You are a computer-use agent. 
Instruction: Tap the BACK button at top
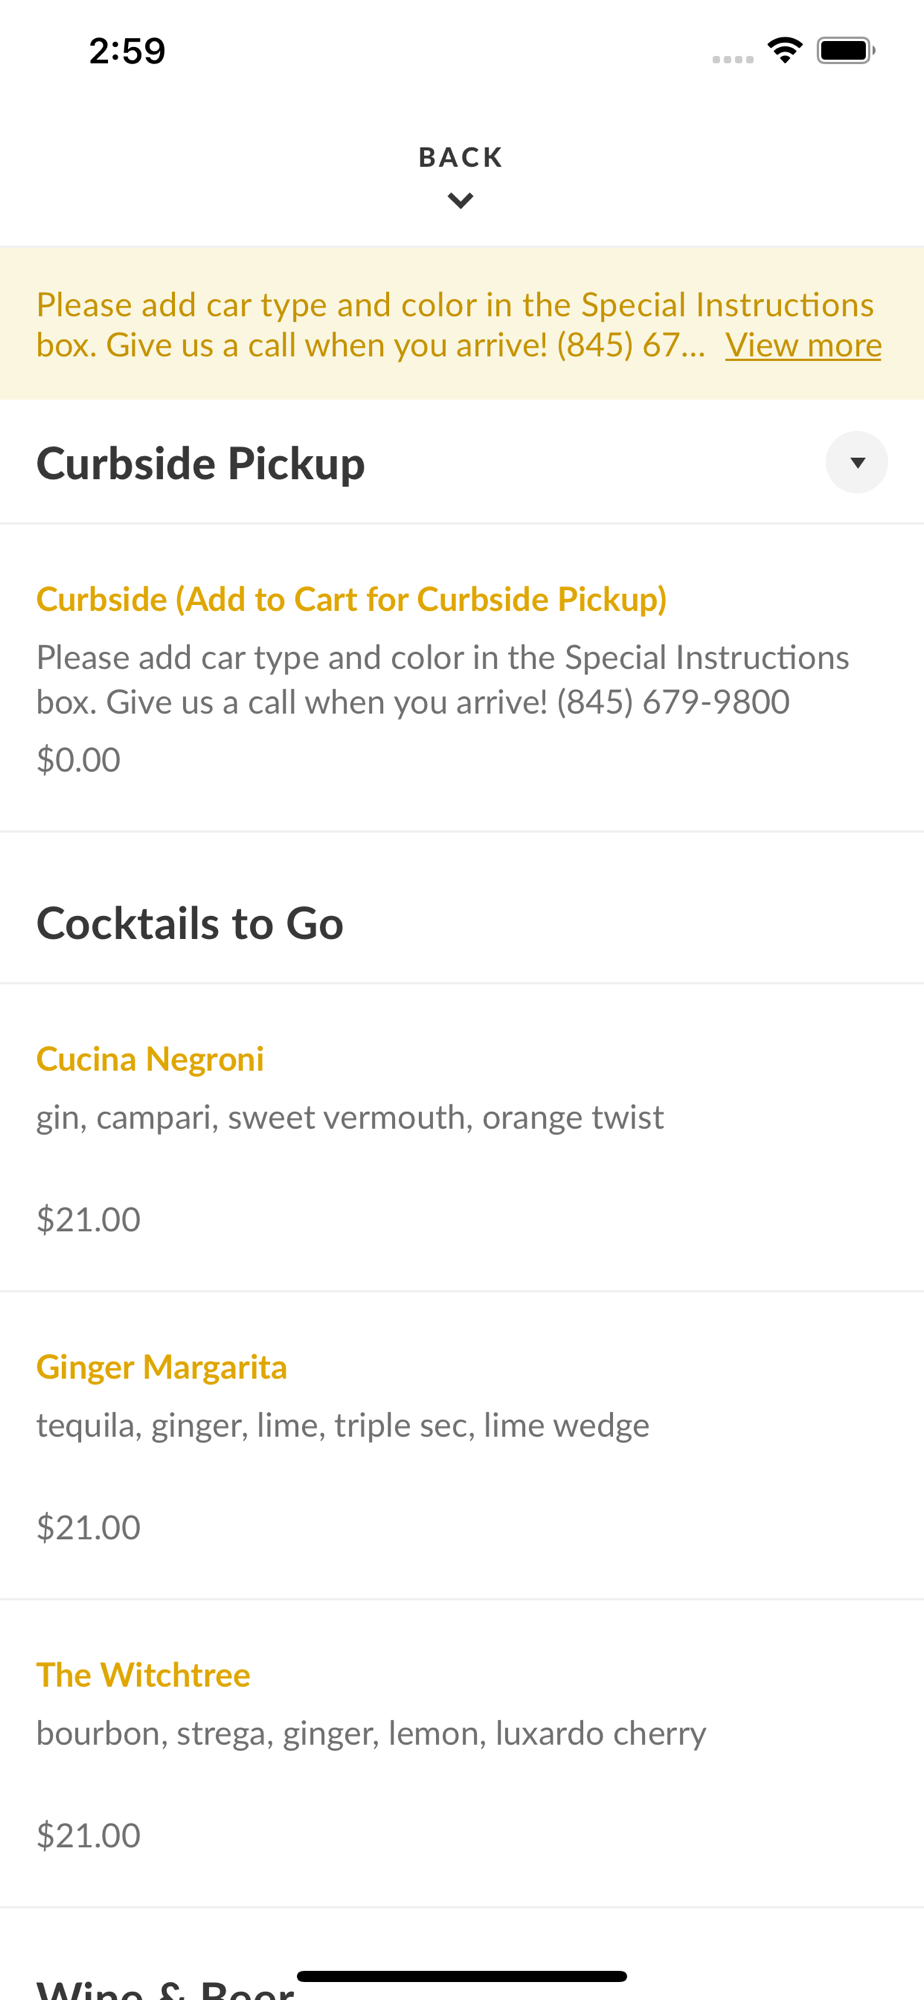[460, 158]
